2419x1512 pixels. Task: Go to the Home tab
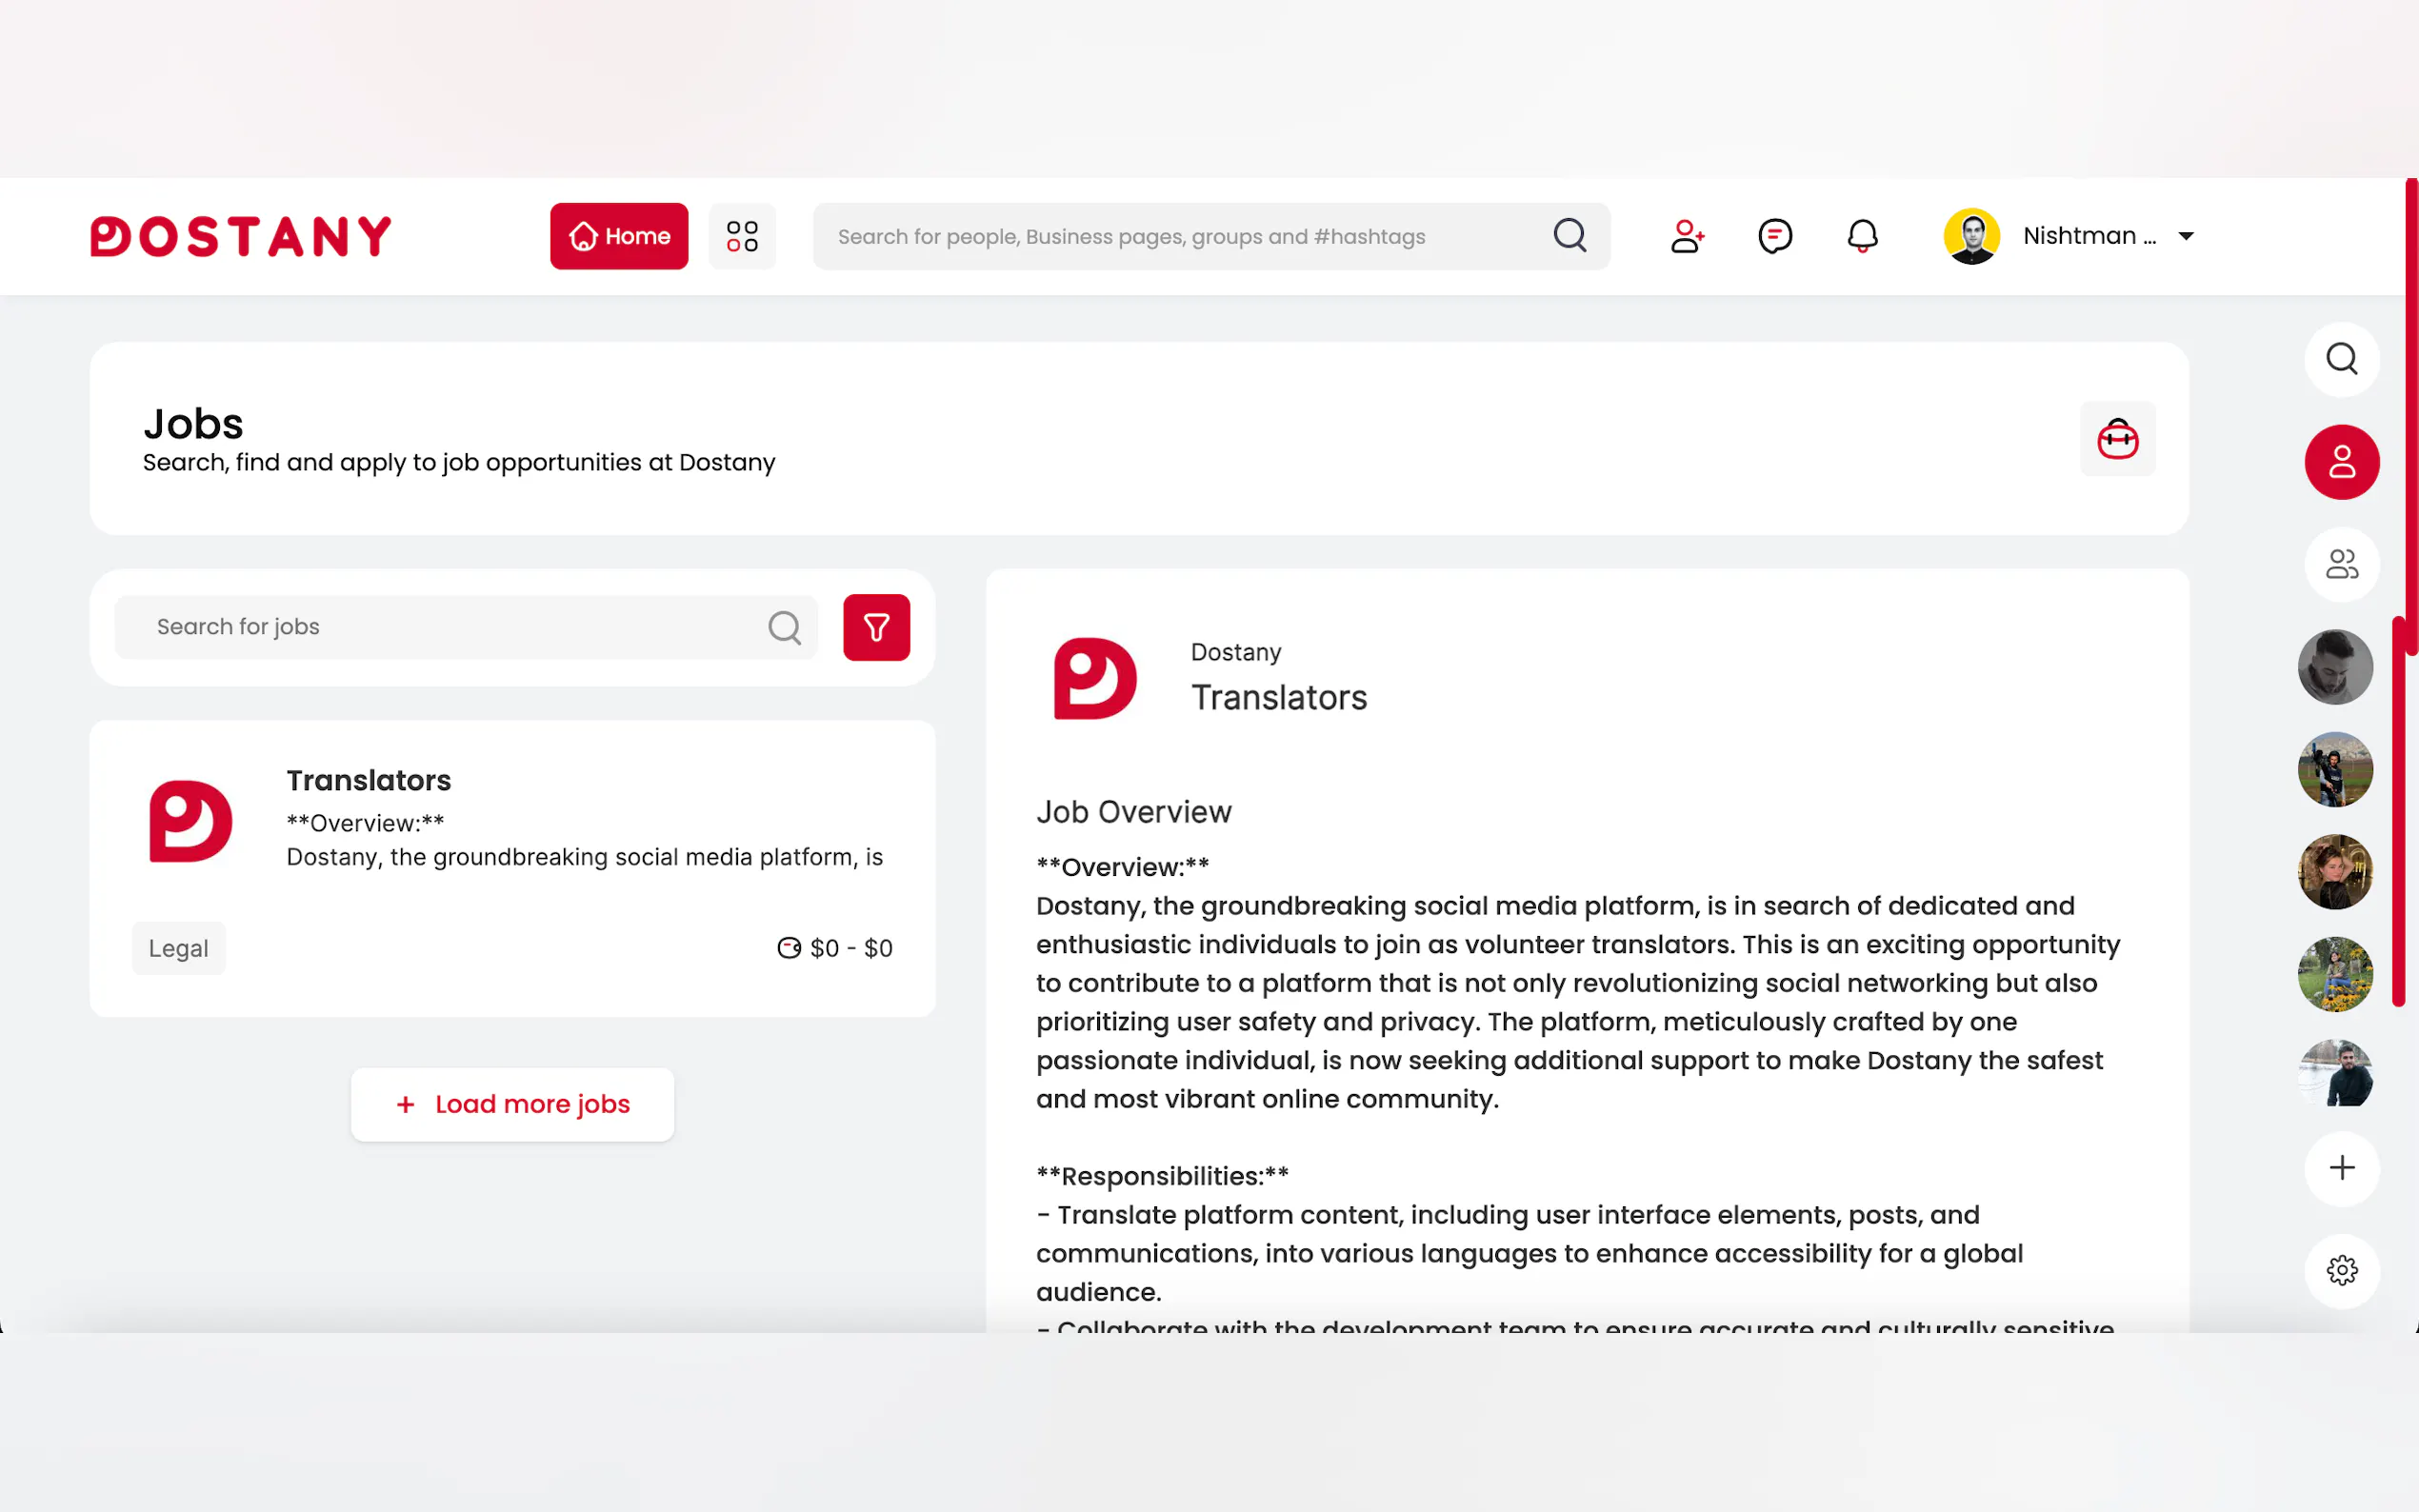point(619,237)
